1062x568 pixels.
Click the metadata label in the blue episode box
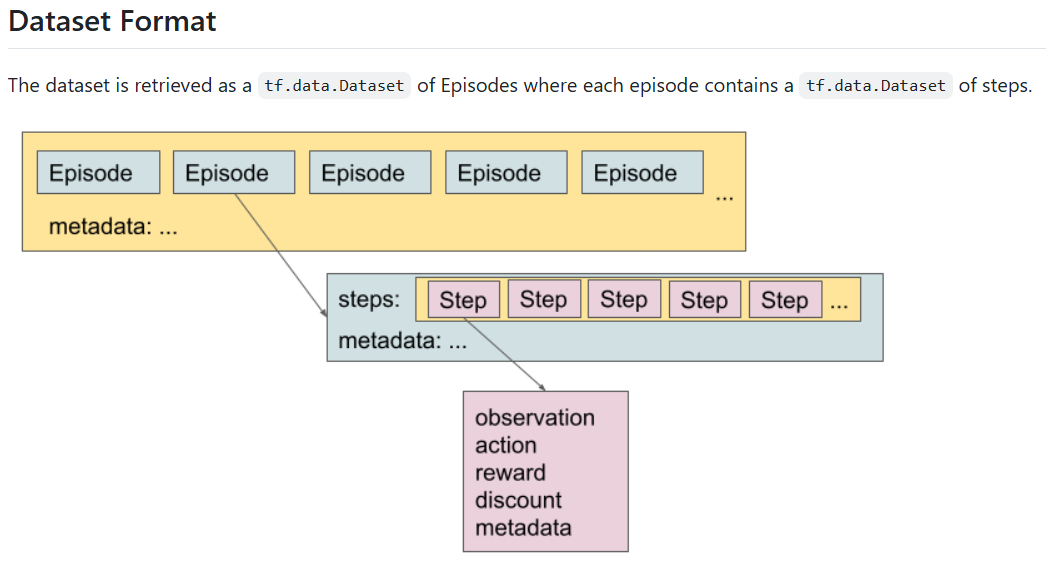[x=403, y=341]
